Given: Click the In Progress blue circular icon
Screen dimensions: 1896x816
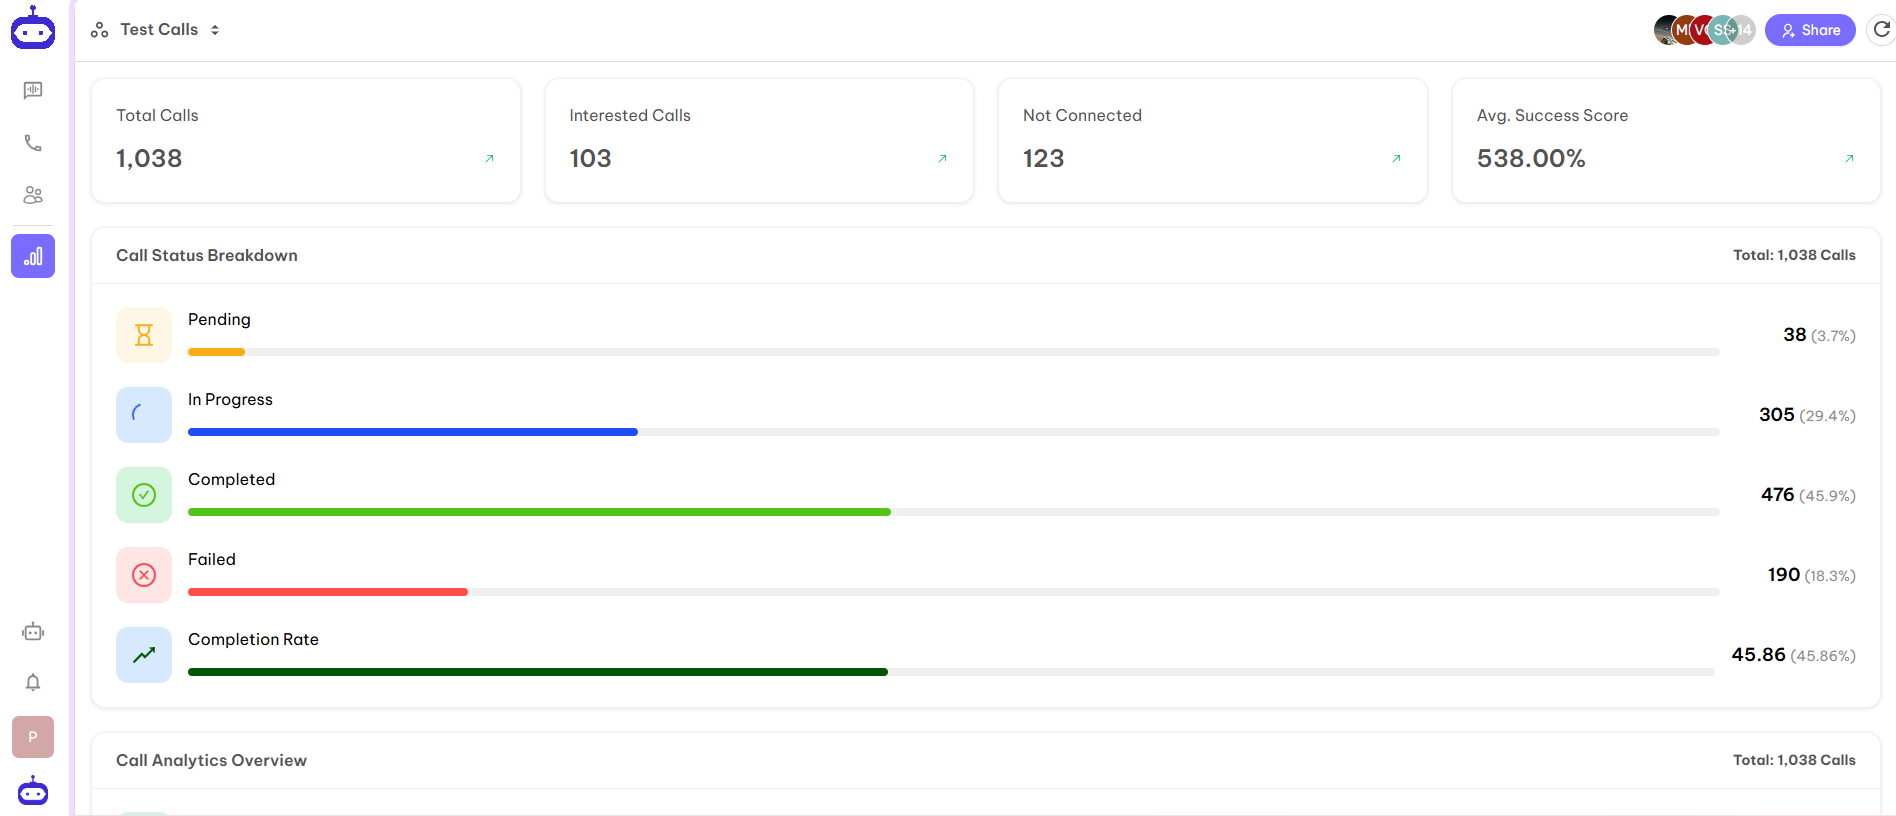Looking at the screenshot, I should coord(143,414).
